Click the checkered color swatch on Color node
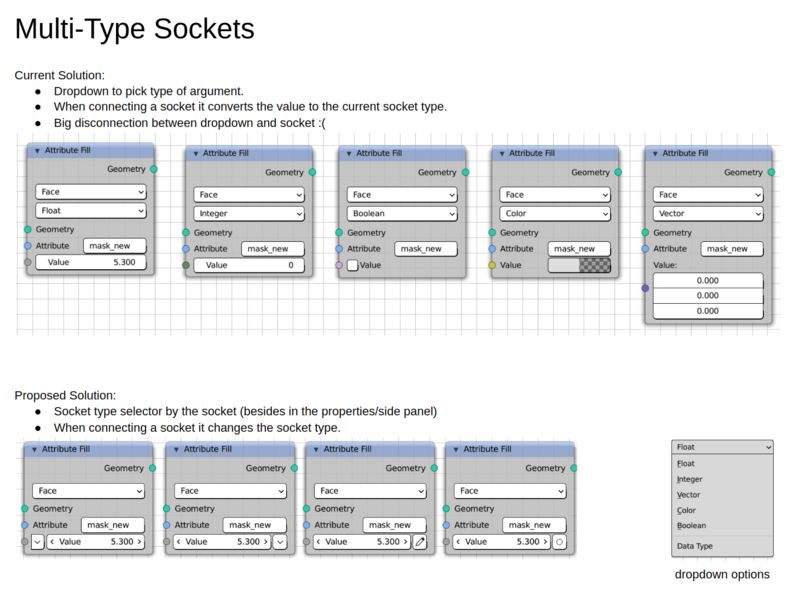This screenshot has width=800, height=597. (x=578, y=265)
